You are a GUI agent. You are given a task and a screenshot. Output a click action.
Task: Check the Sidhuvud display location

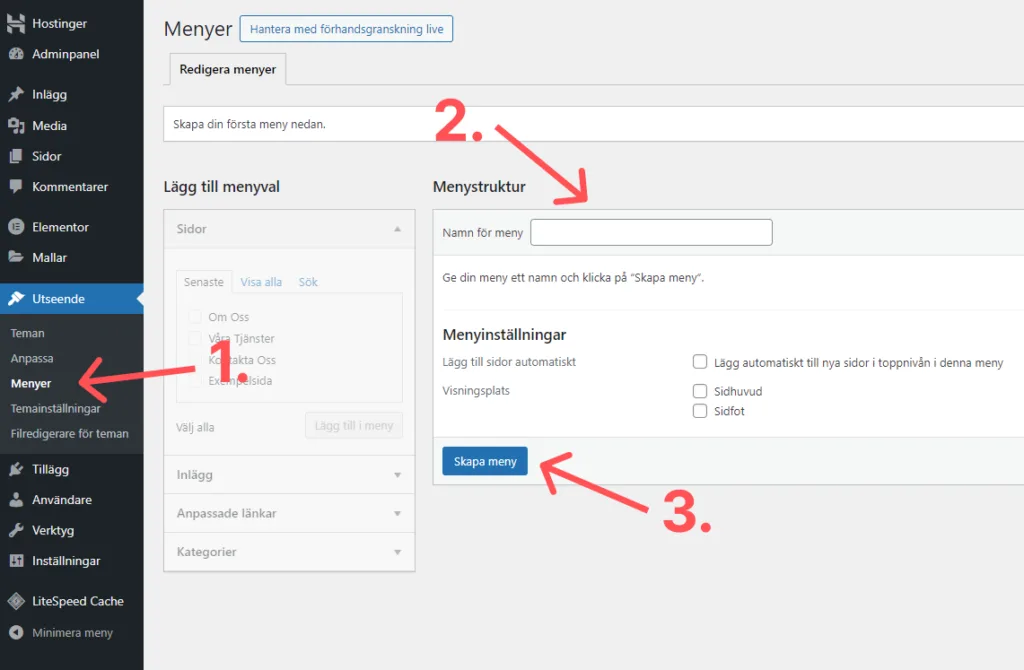pyautogui.click(x=699, y=391)
